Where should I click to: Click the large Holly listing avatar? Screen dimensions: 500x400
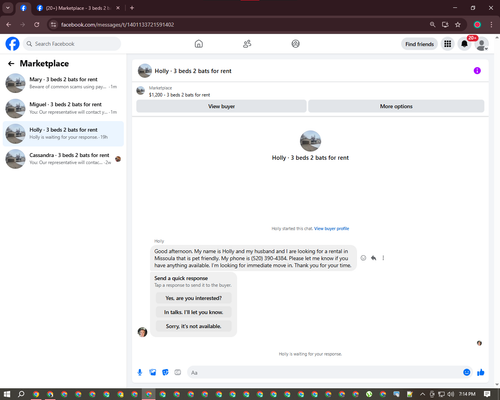[310, 141]
